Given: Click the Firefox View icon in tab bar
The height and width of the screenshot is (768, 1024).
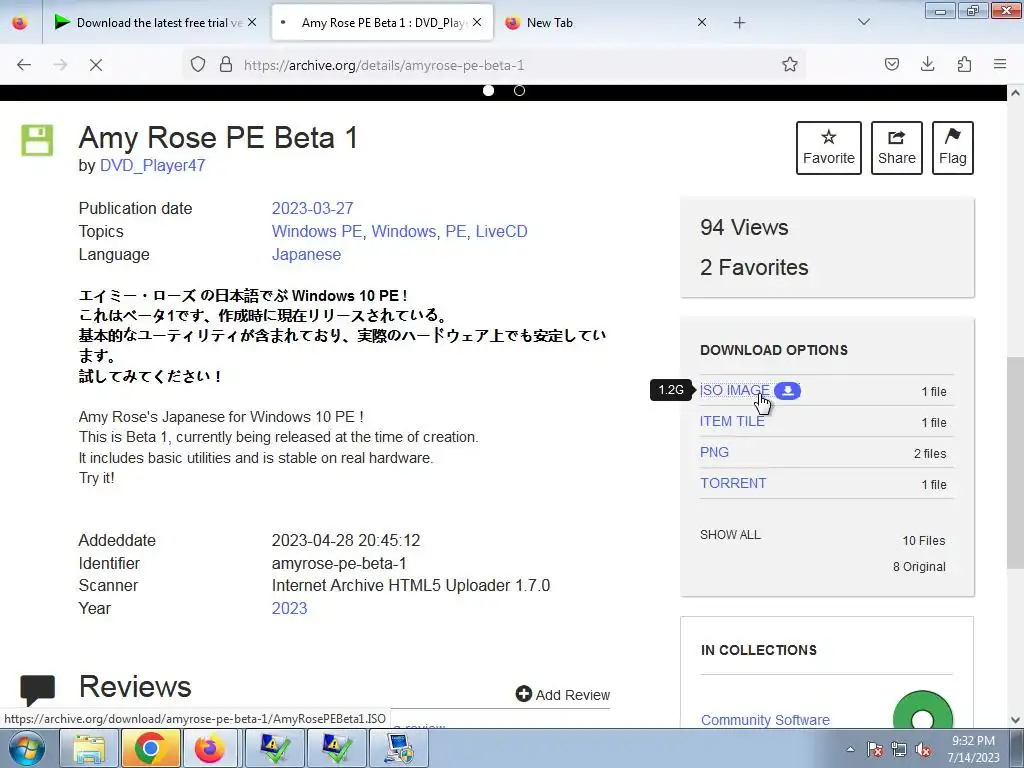Looking at the screenshot, I should pyautogui.click(x=20, y=23).
